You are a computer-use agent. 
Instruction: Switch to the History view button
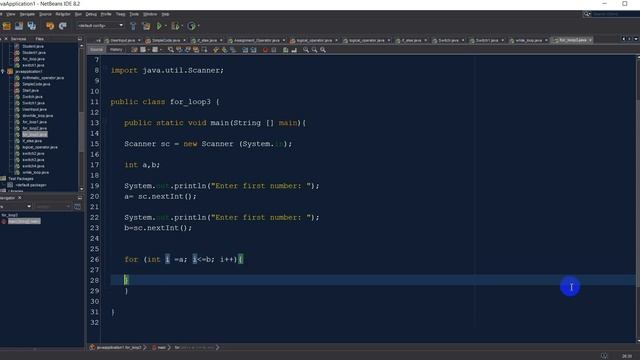[x=116, y=50]
